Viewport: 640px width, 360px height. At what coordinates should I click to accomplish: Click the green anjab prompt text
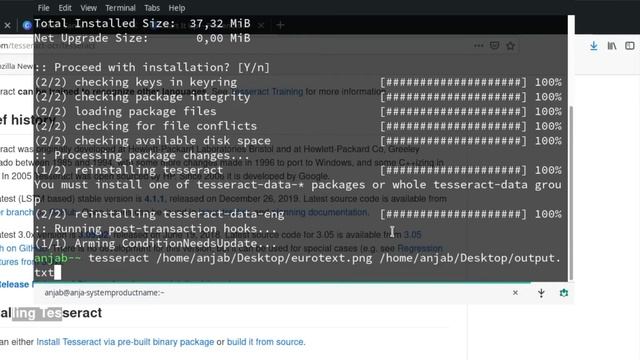(57, 258)
